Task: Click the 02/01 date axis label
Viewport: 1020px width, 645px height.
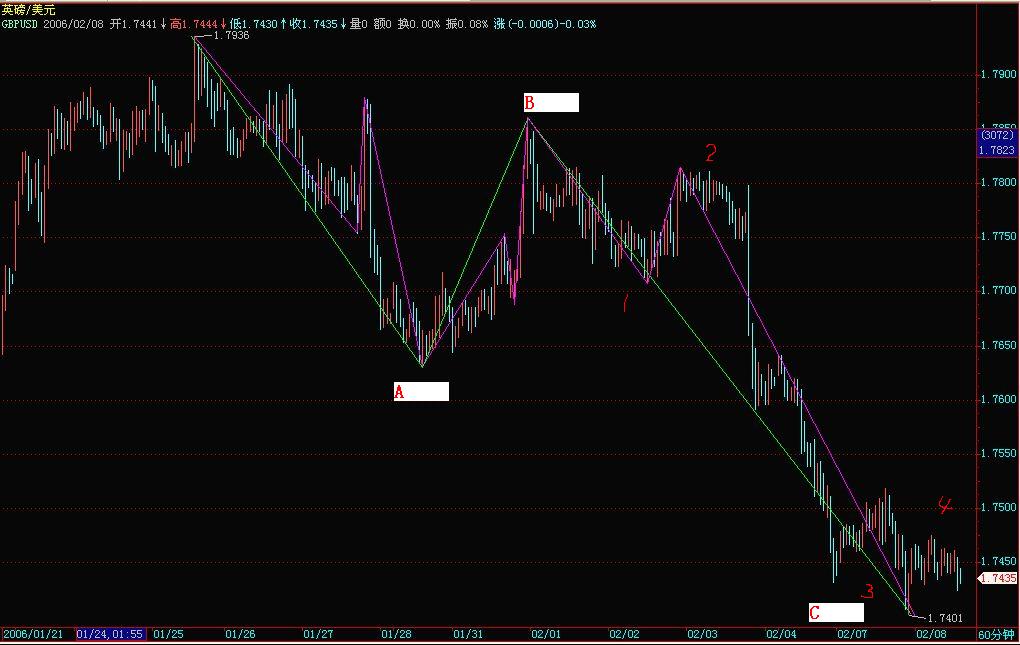Action: [546, 634]
